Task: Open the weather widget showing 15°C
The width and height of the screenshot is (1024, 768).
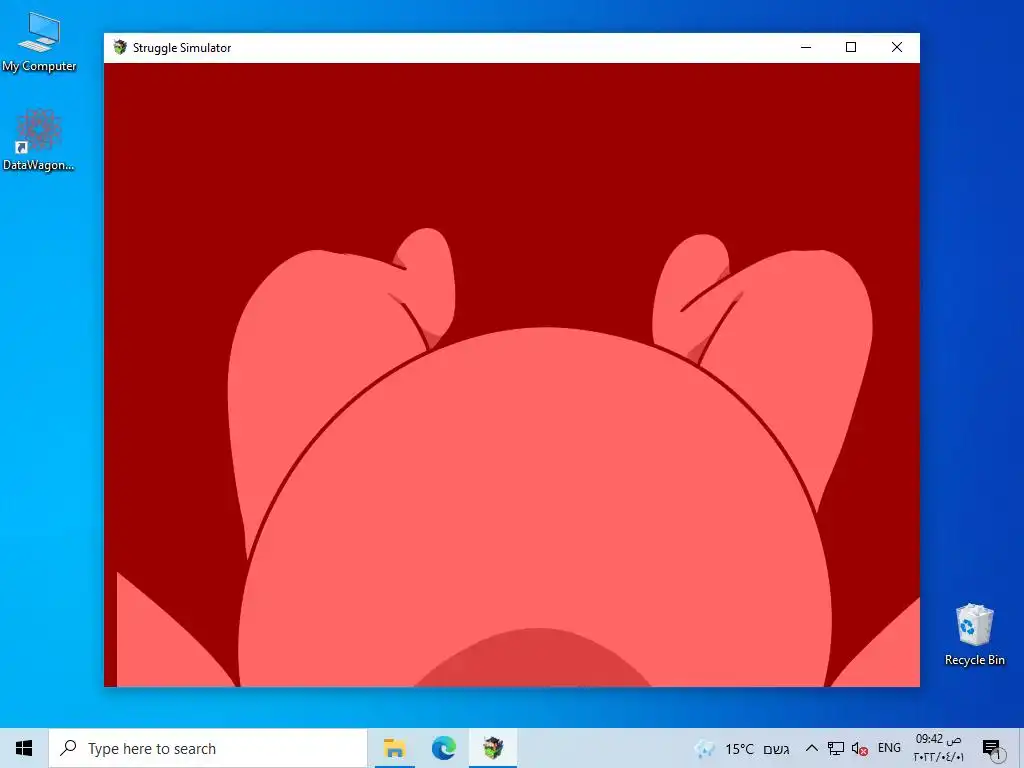Action: click(x=742, y=748)
